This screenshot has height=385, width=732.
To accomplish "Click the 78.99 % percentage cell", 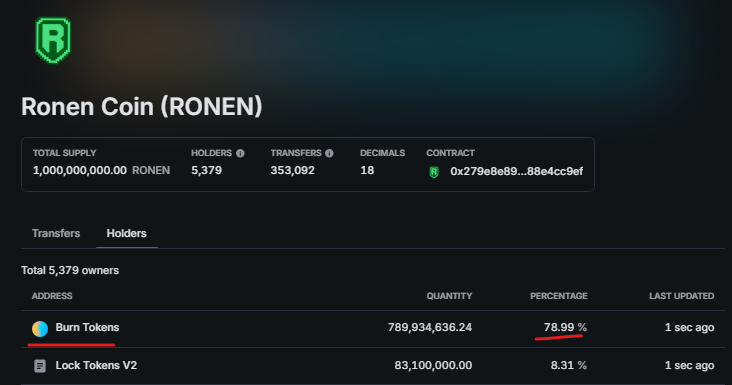I will [565, 328].
